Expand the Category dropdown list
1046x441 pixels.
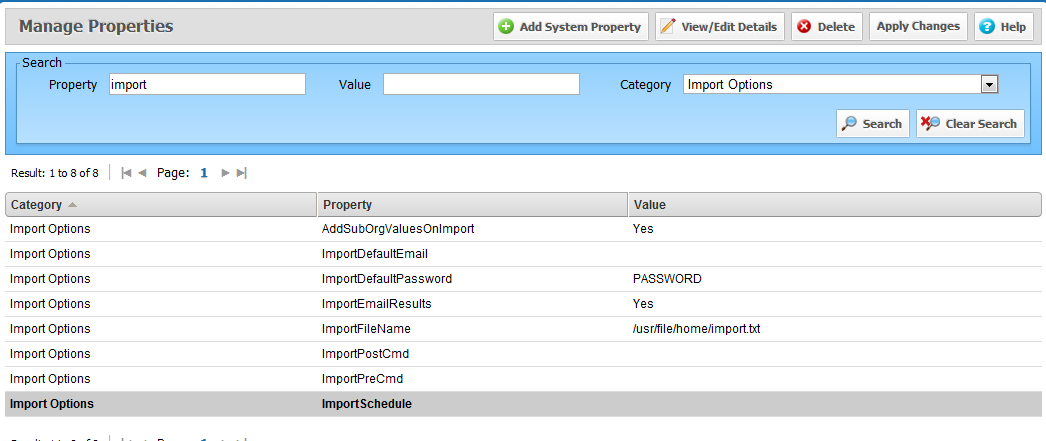989,85
